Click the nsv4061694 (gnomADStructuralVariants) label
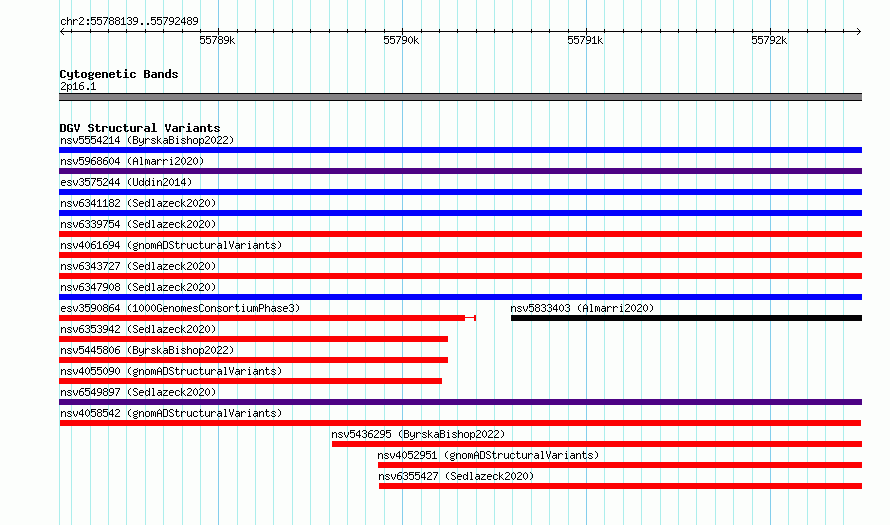Screen dimensions: 890x525 [171, 245]
